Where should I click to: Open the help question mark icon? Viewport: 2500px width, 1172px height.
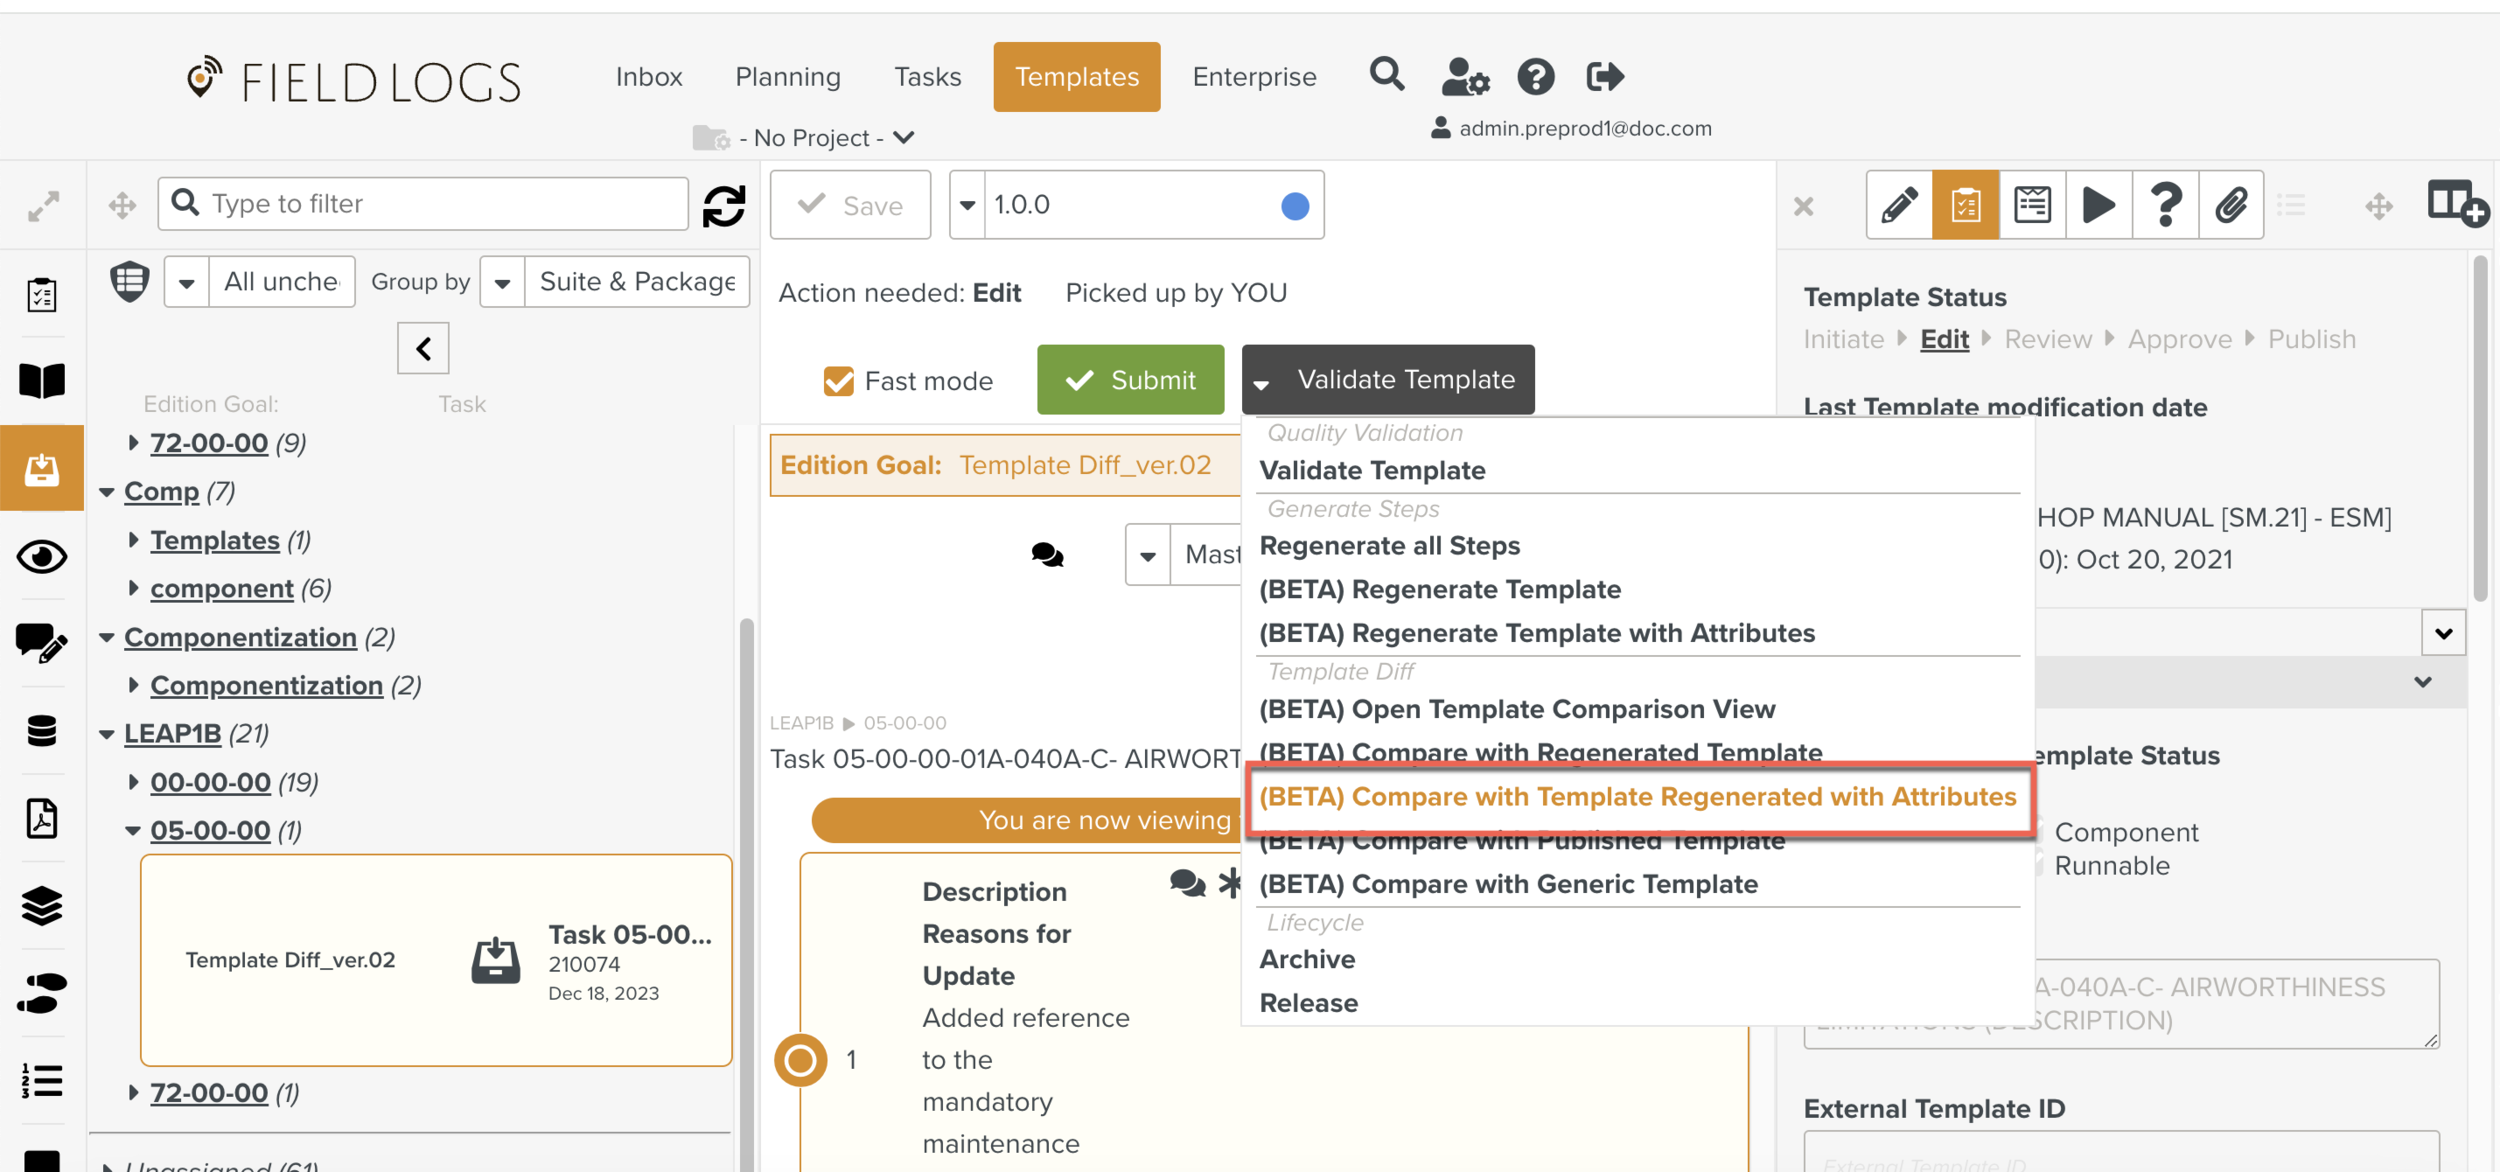[x=2166, y=205]
